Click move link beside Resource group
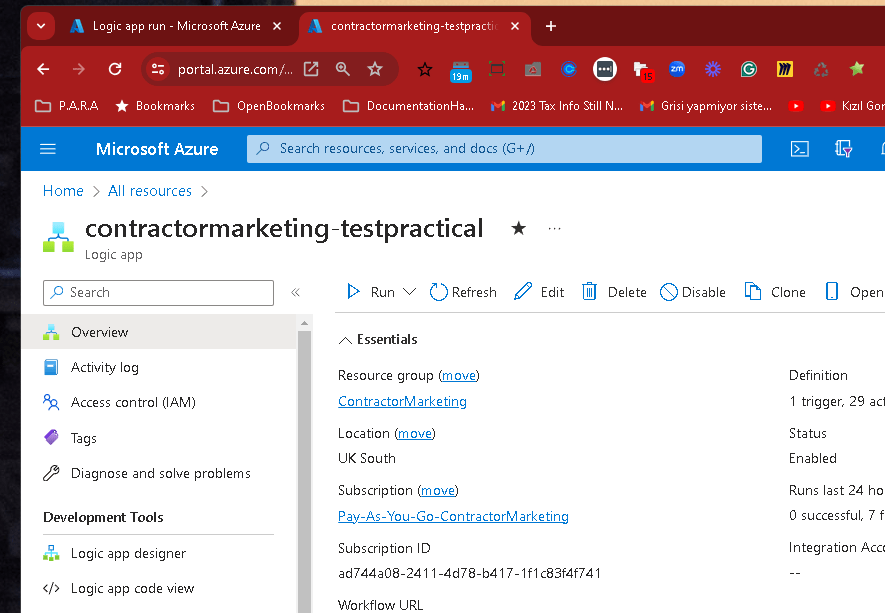 [x=458, y=375]
